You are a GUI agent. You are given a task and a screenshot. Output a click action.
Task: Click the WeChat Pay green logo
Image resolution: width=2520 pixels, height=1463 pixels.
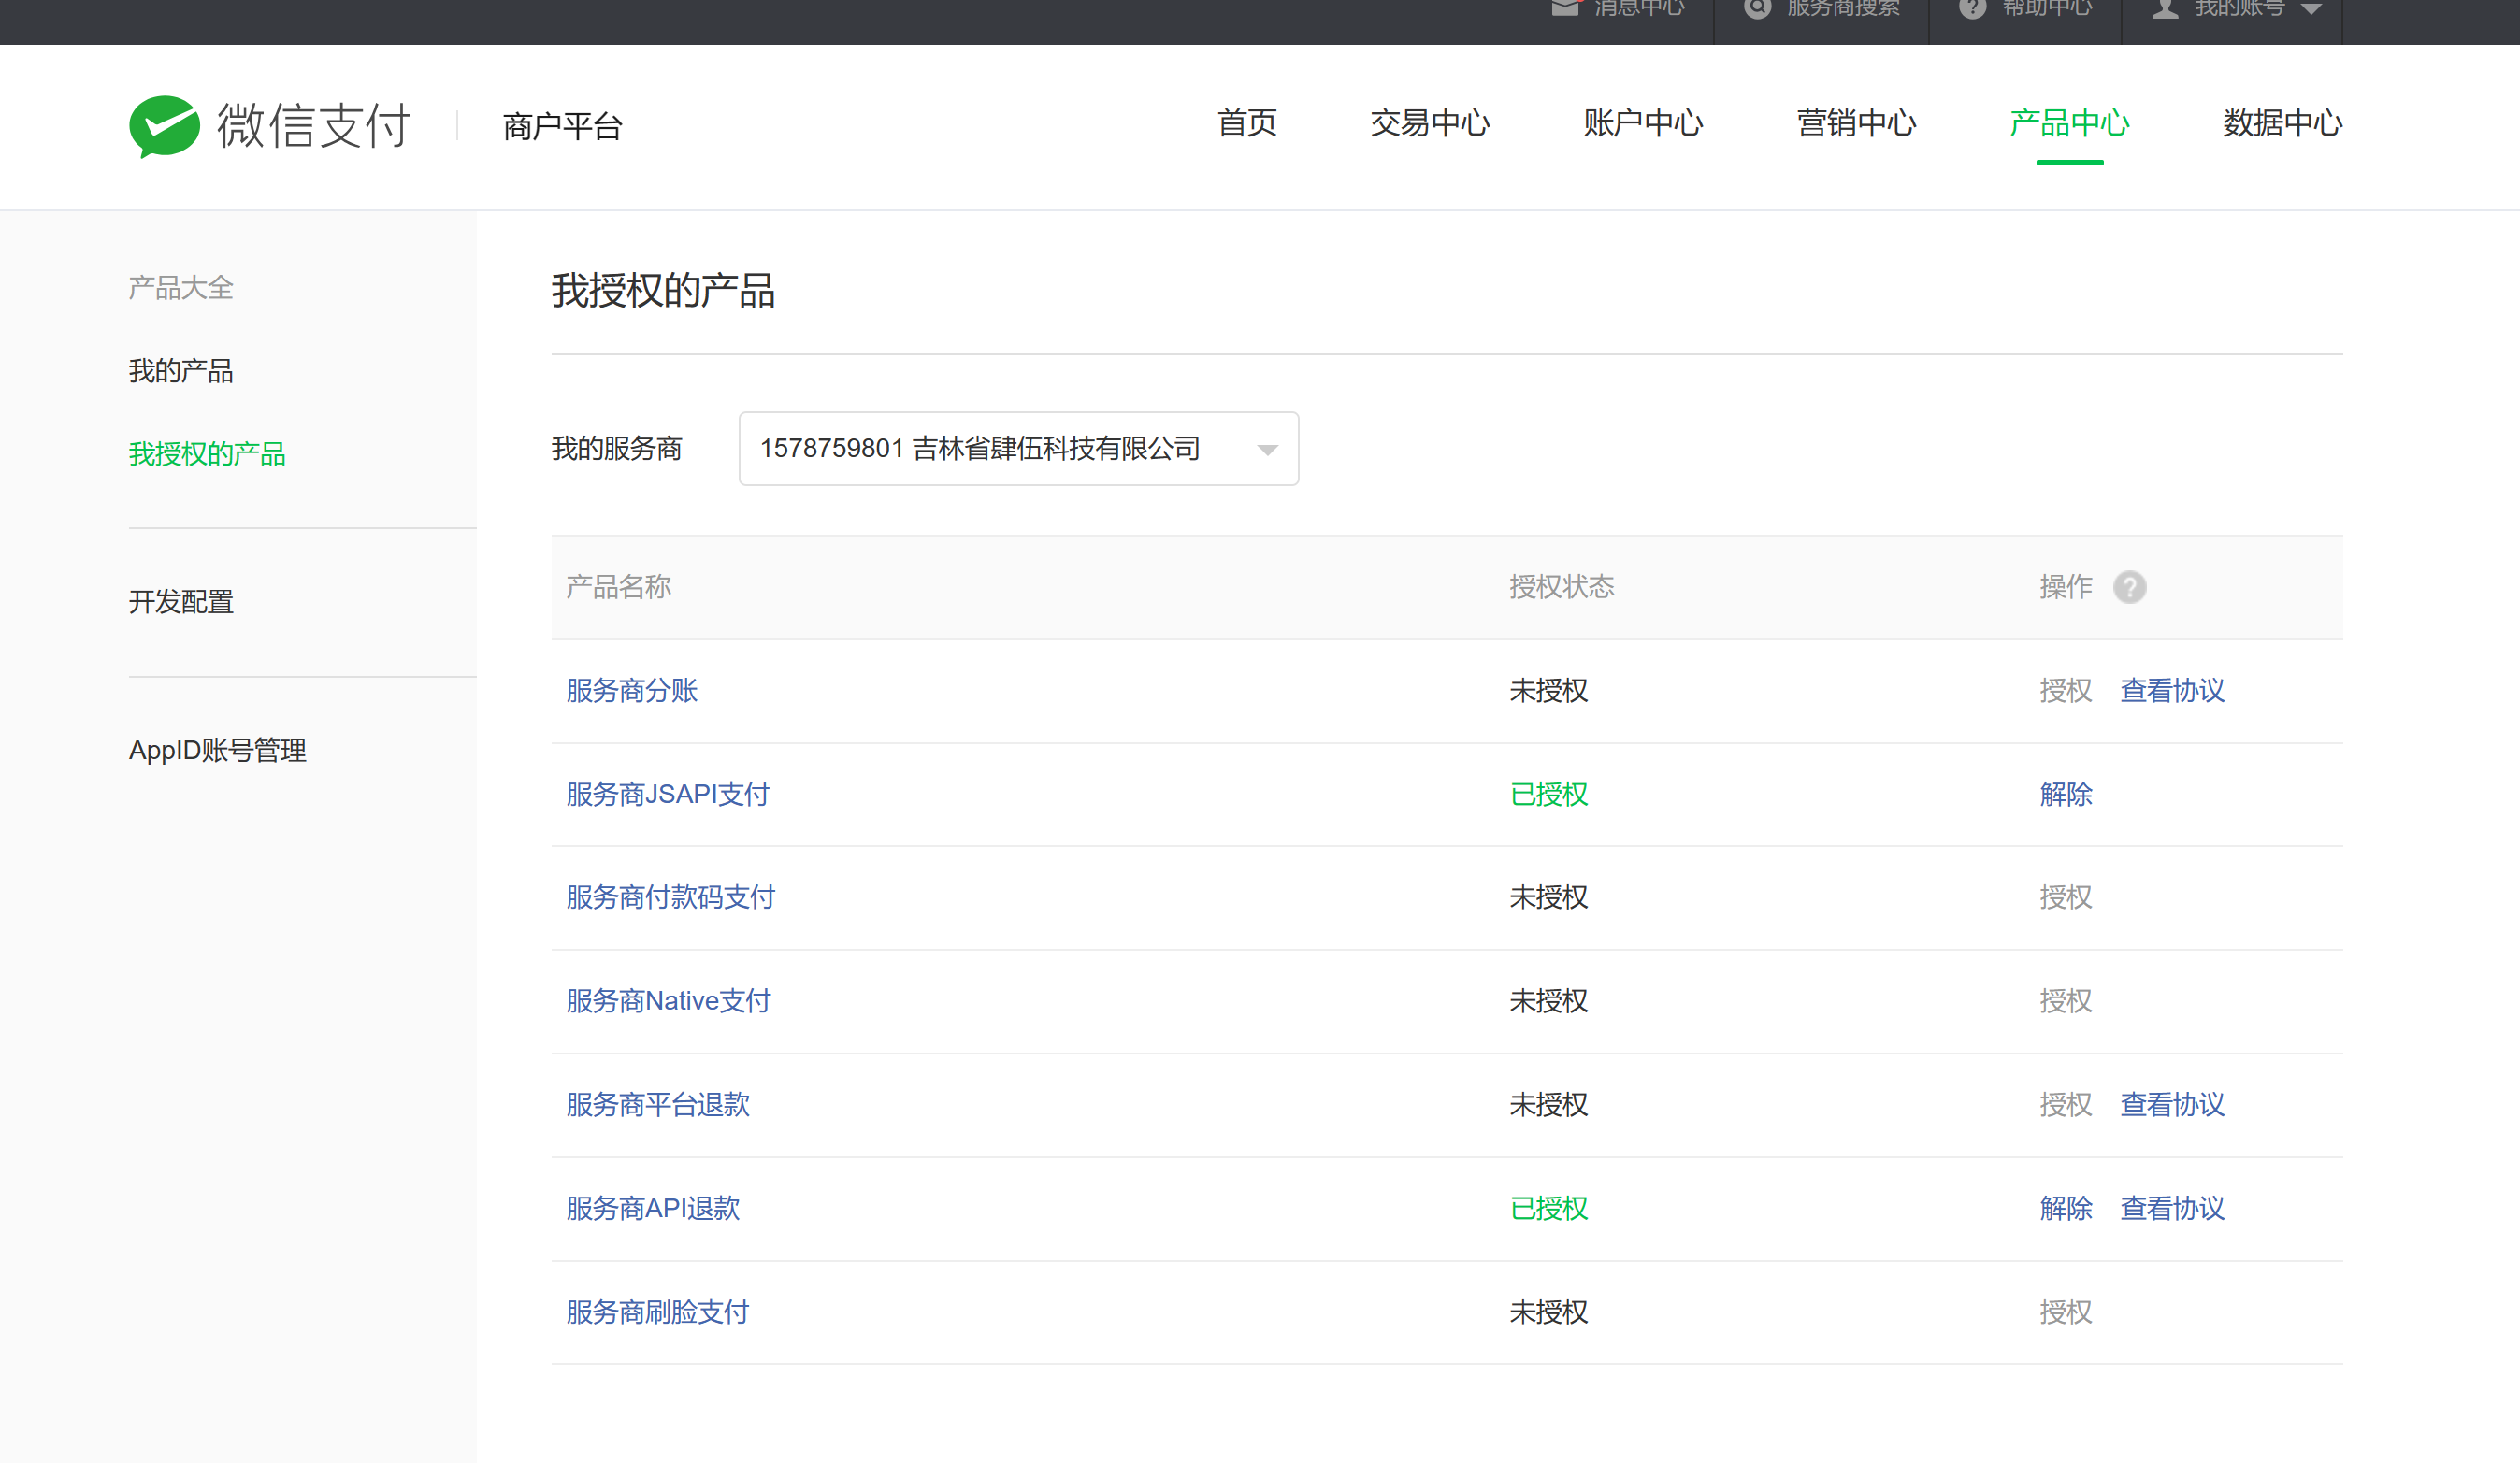point(164,126)
